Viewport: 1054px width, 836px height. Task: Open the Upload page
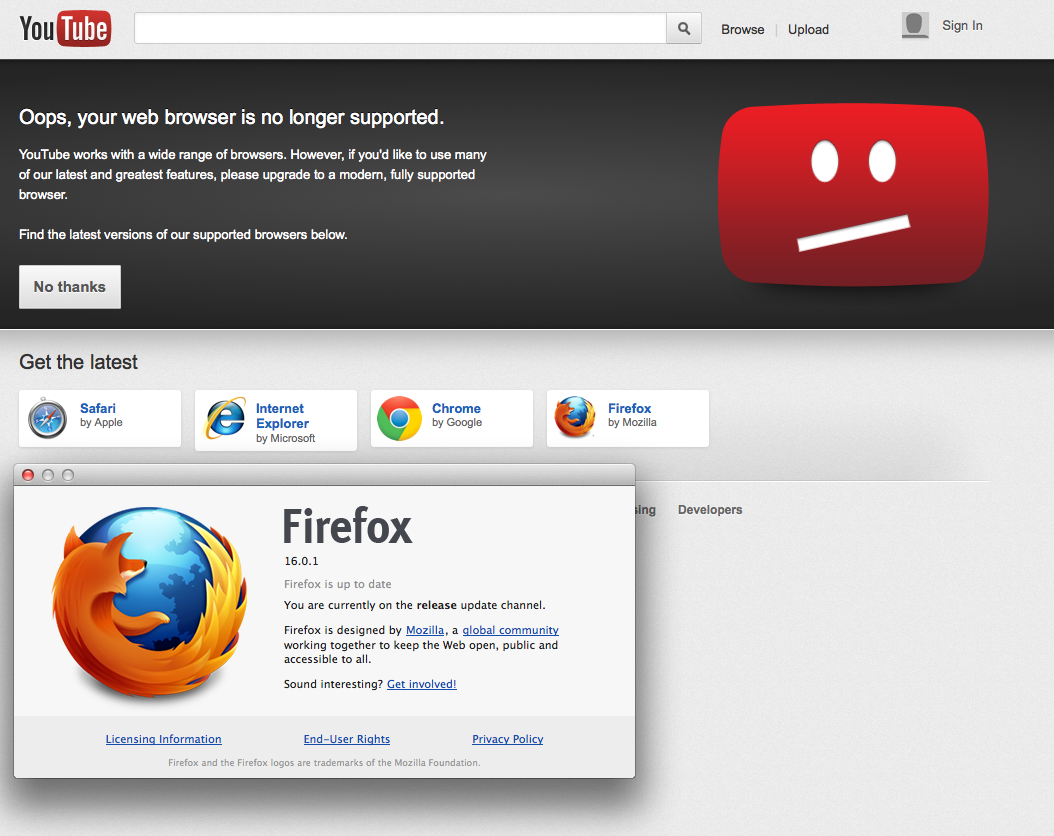pyautogui.click(x=808, y=30)
